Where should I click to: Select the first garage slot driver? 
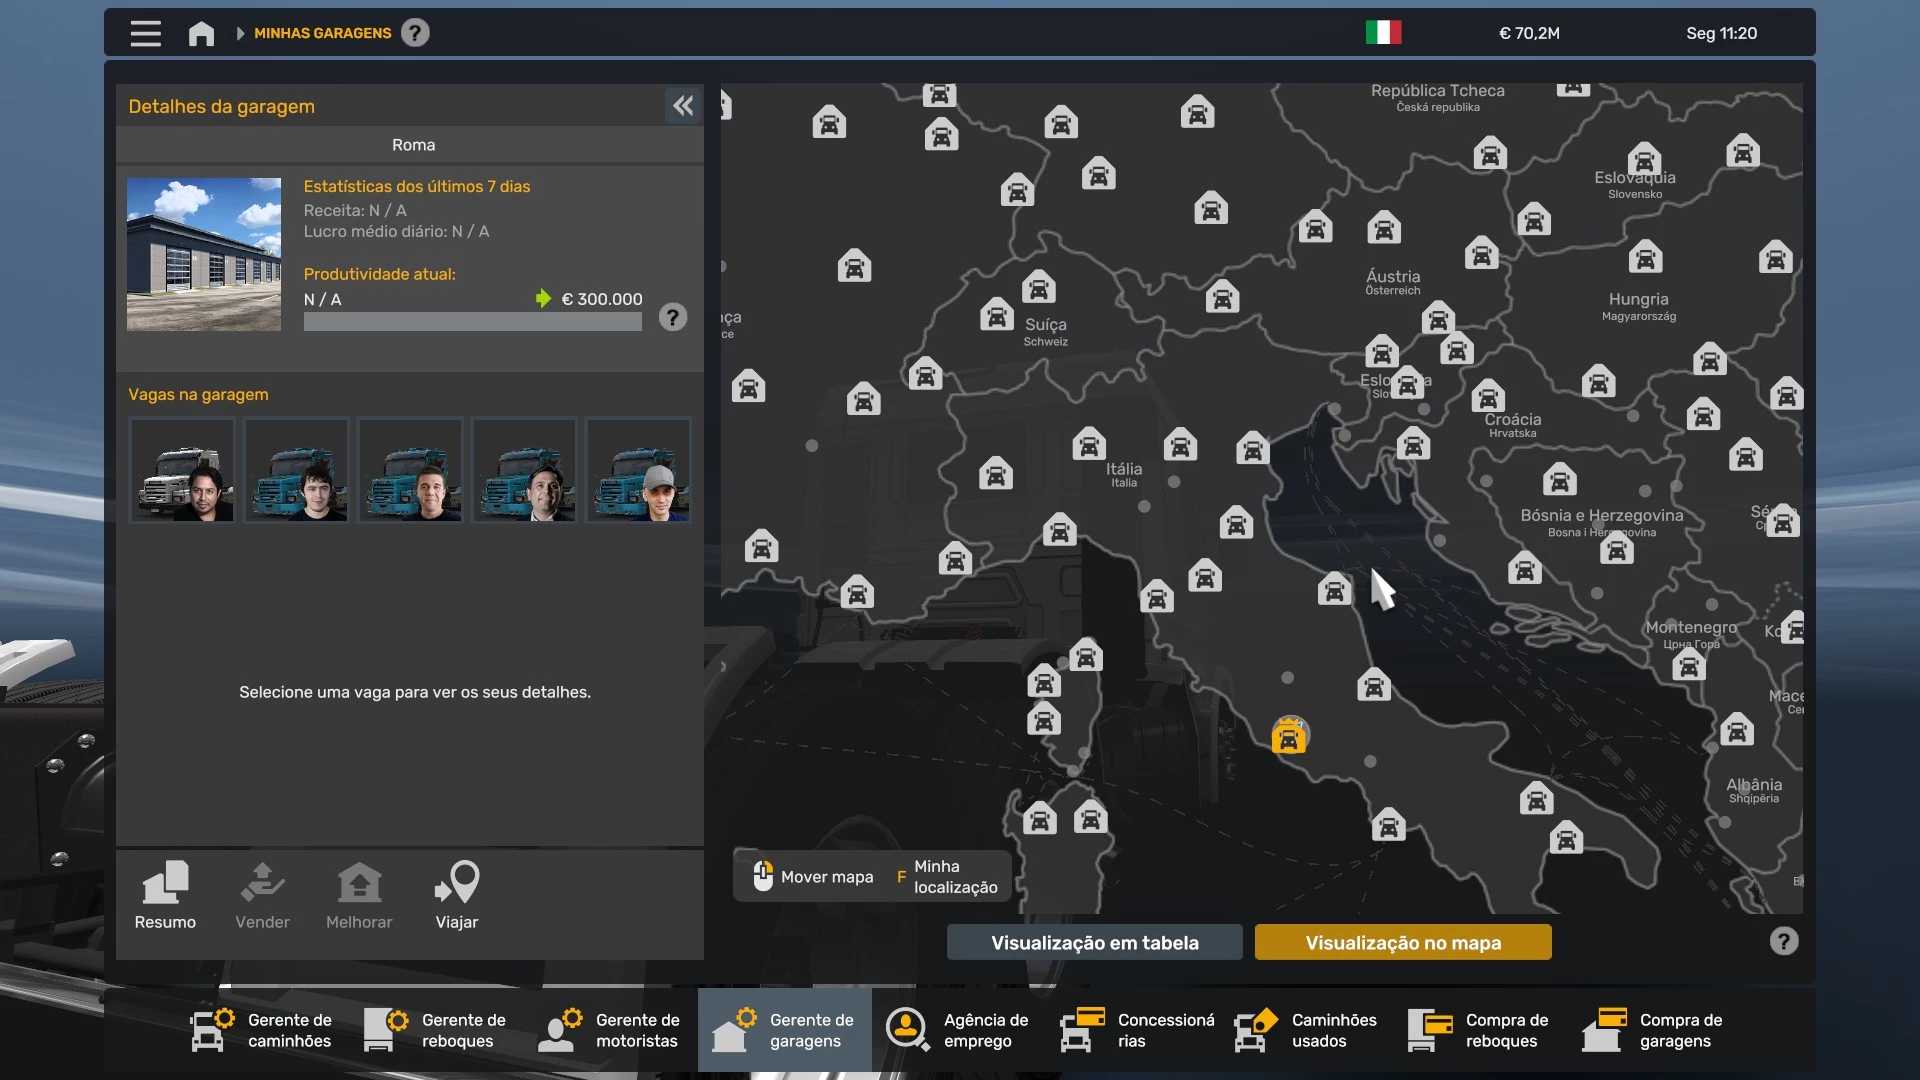[x=182, y=470]
